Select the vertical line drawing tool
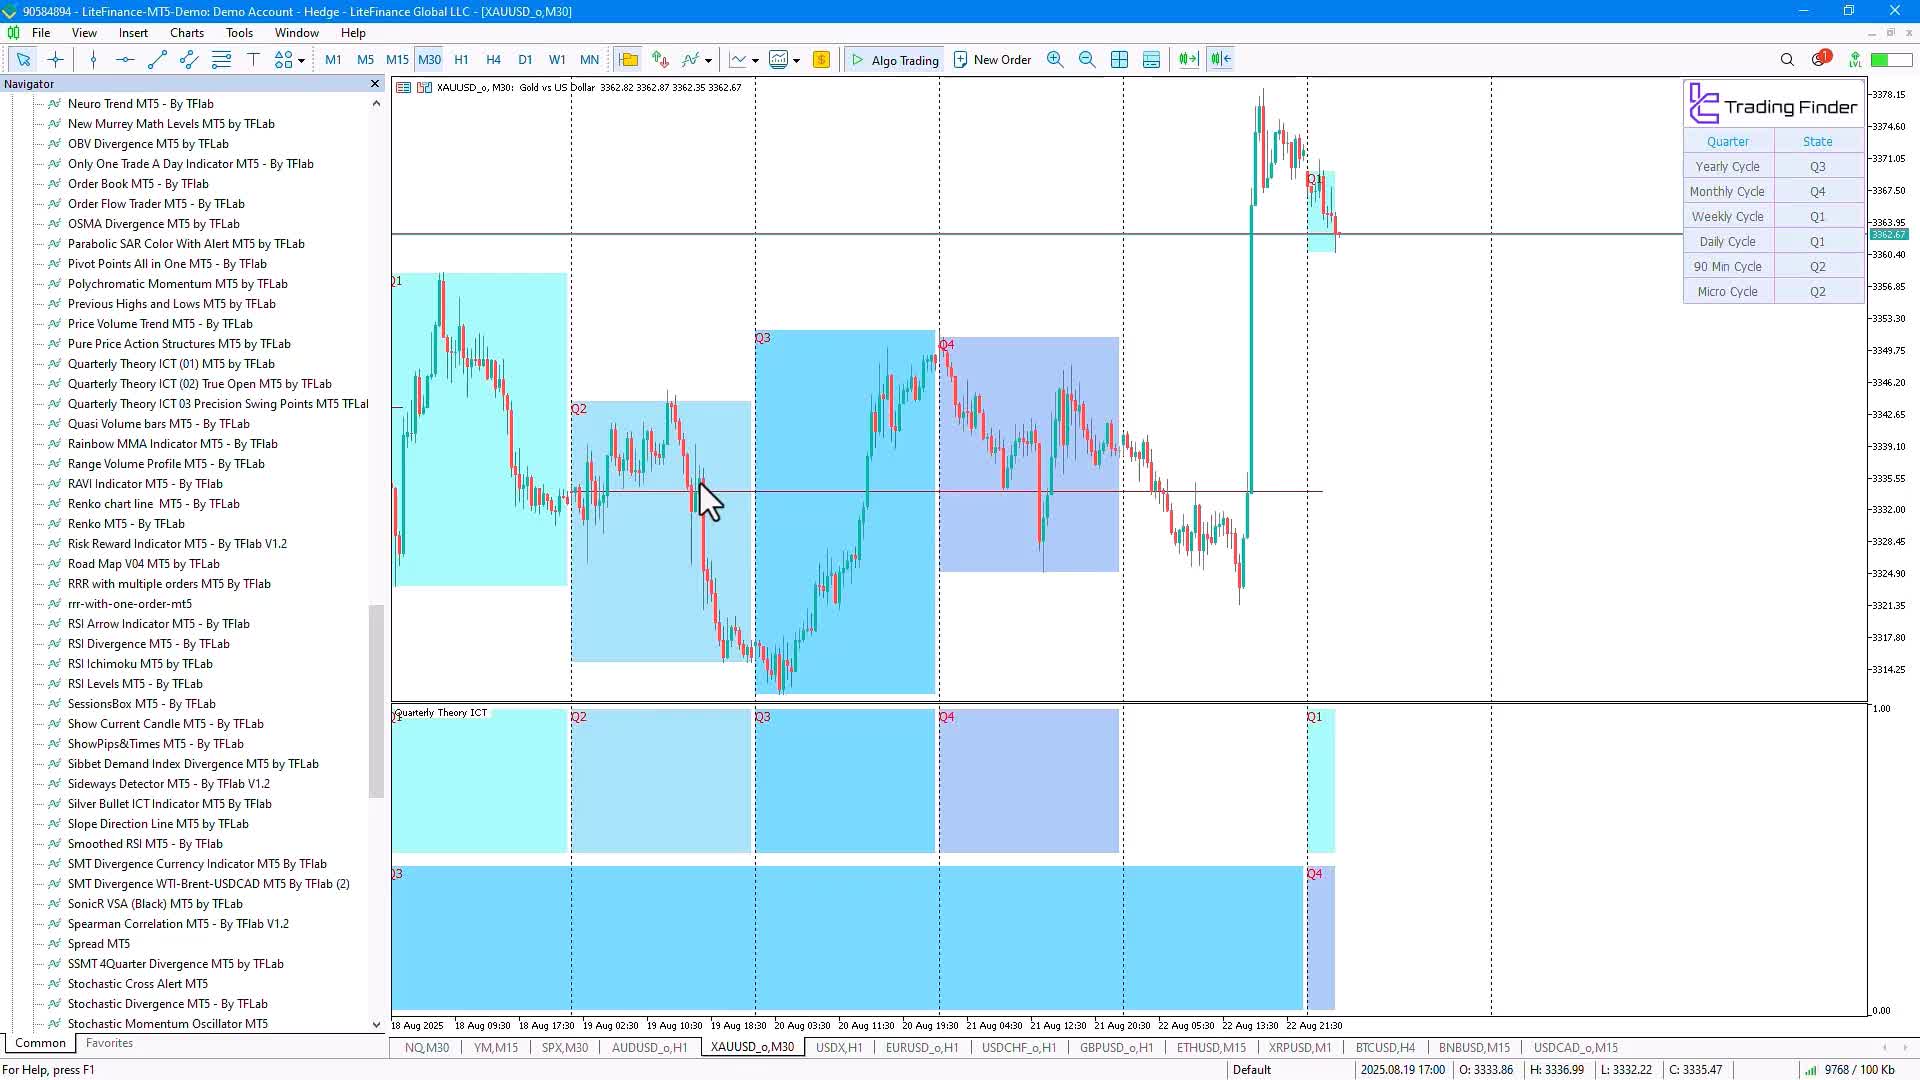 tap(93, 60)
